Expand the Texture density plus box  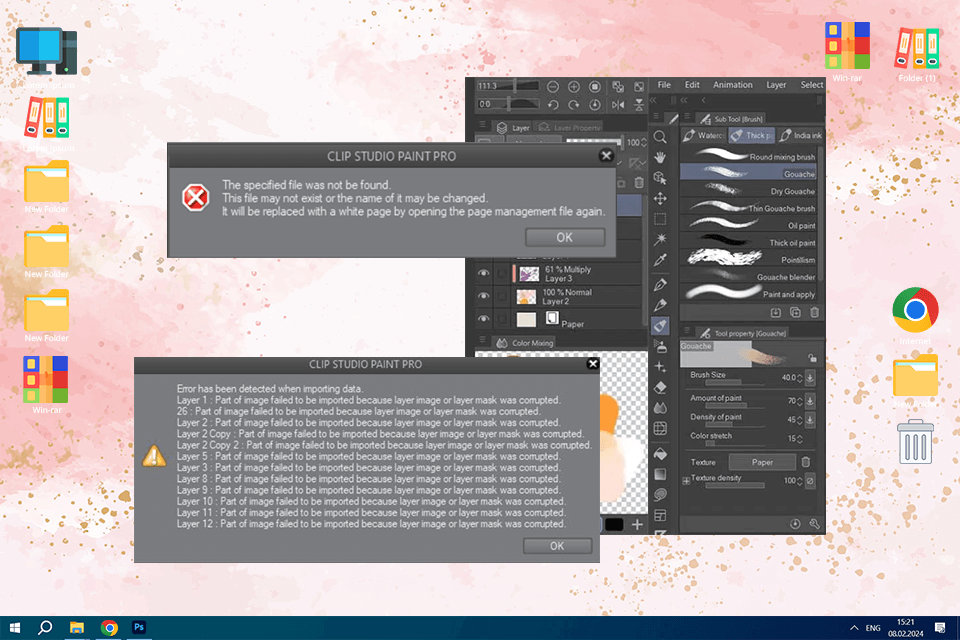(686, 481)
